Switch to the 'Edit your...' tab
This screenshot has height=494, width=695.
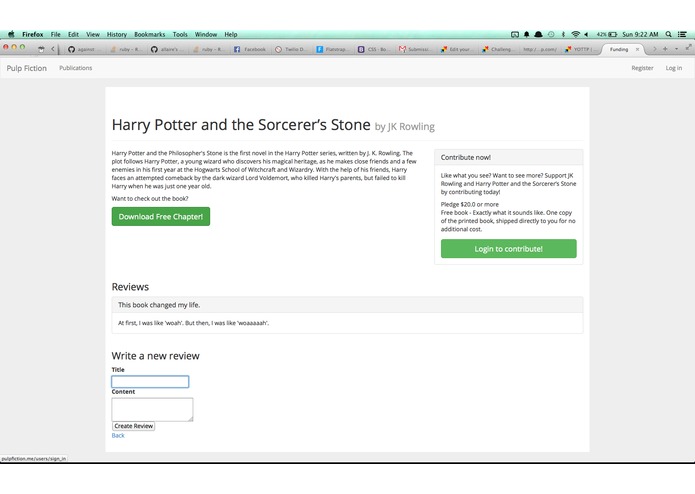(456, 49)
